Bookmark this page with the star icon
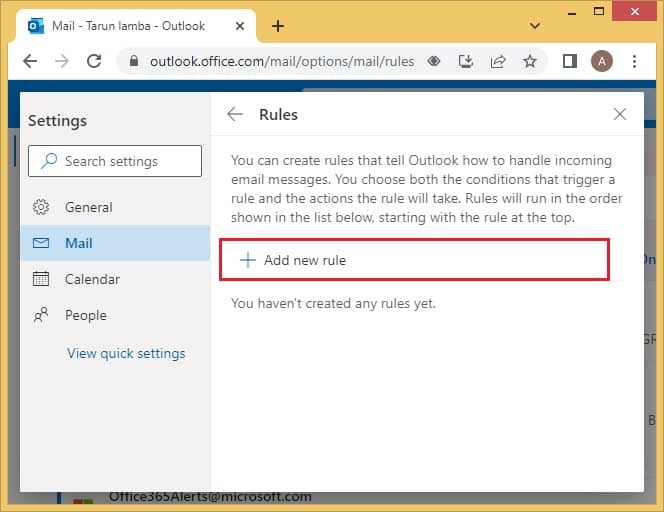 (530, 61)
